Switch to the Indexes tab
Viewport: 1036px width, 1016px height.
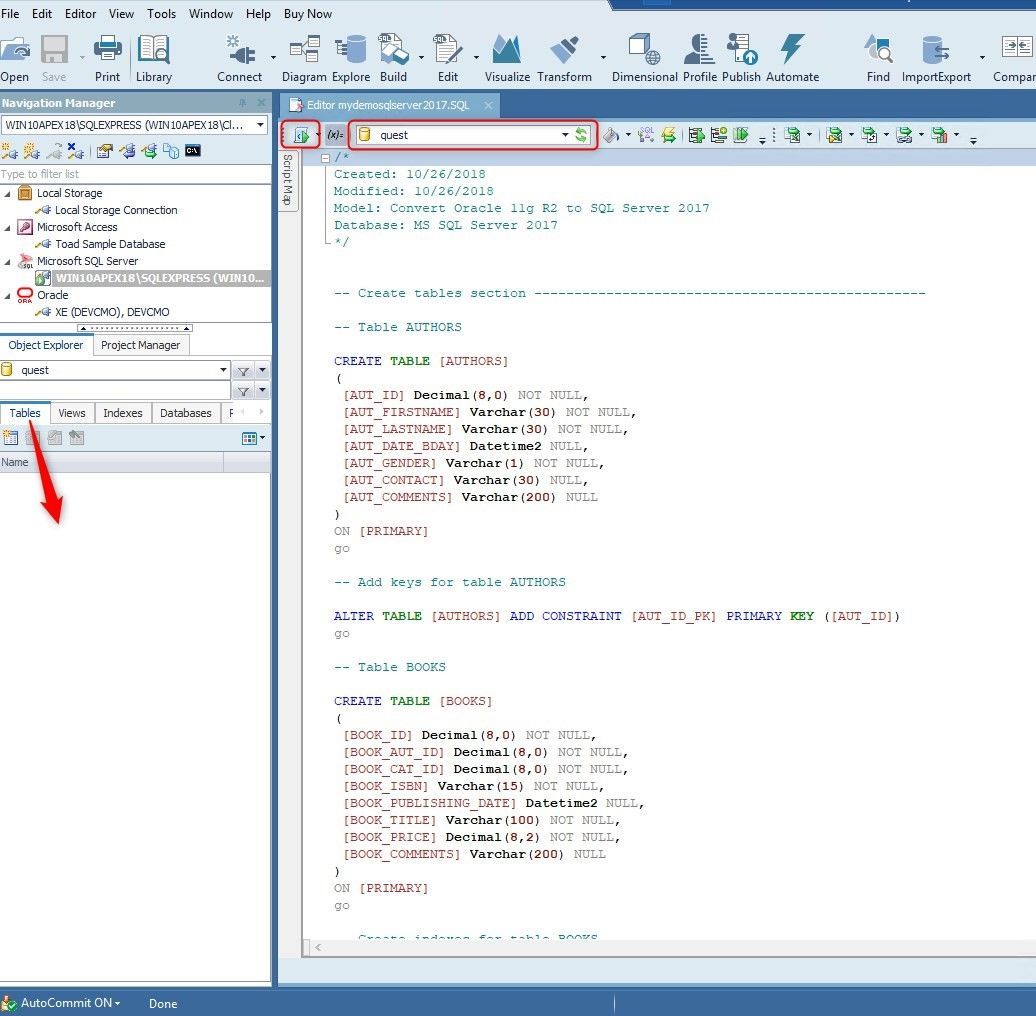coord(123,413)
